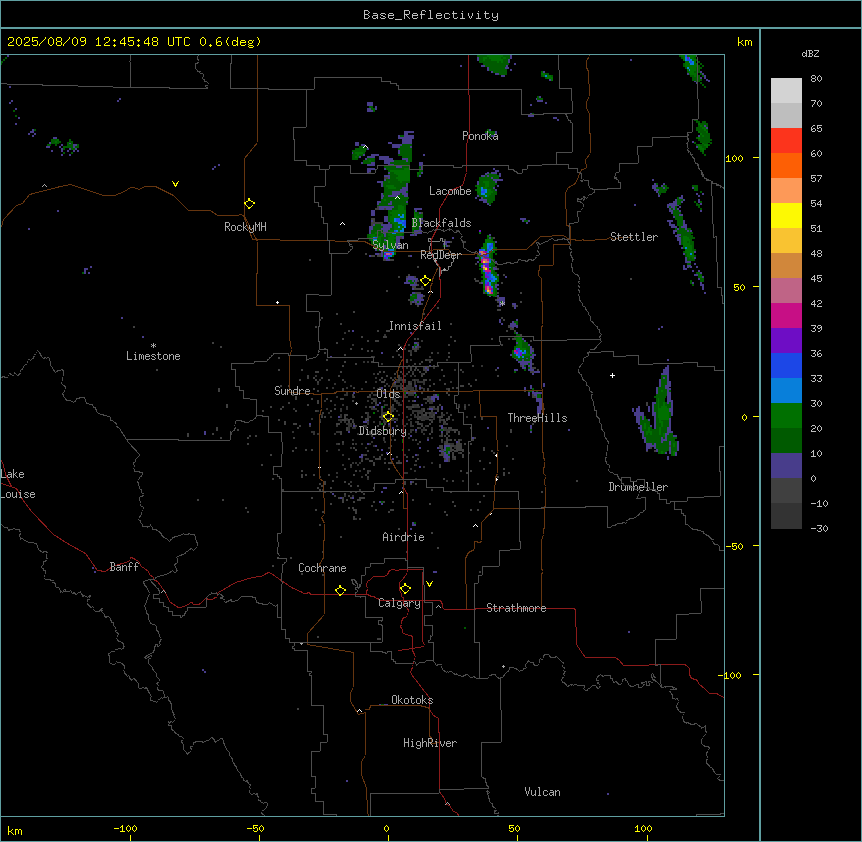The height and width of the screenshot is (842, 862).
Task: Click the yellow V marker northwest of RockyMH
Action: coord(175,184)
